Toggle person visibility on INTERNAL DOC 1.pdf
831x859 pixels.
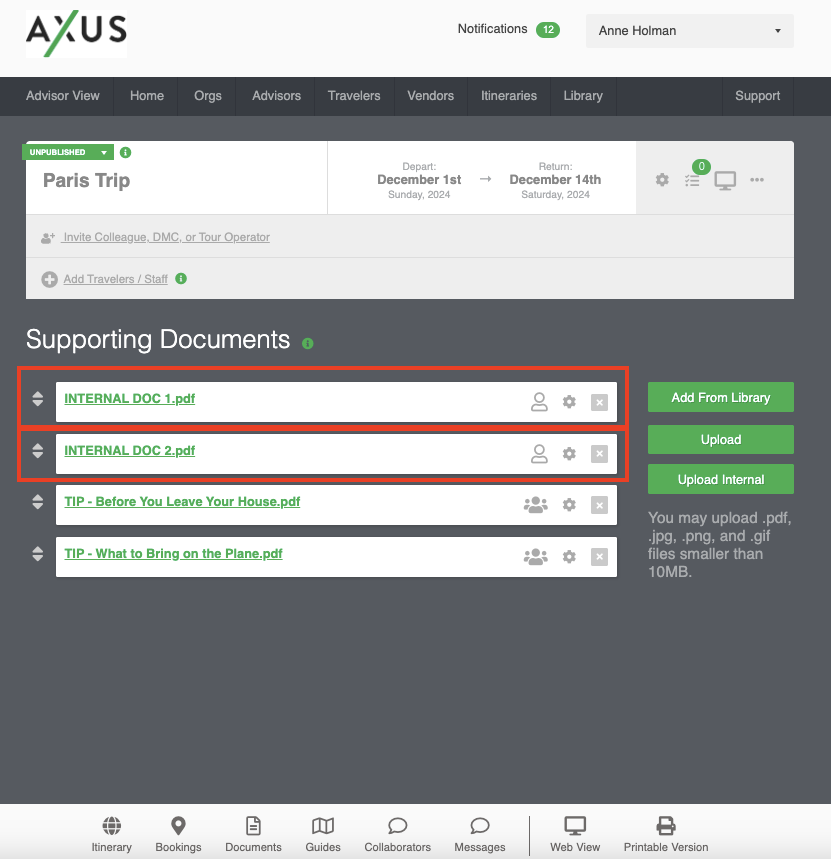click(539, 401)
